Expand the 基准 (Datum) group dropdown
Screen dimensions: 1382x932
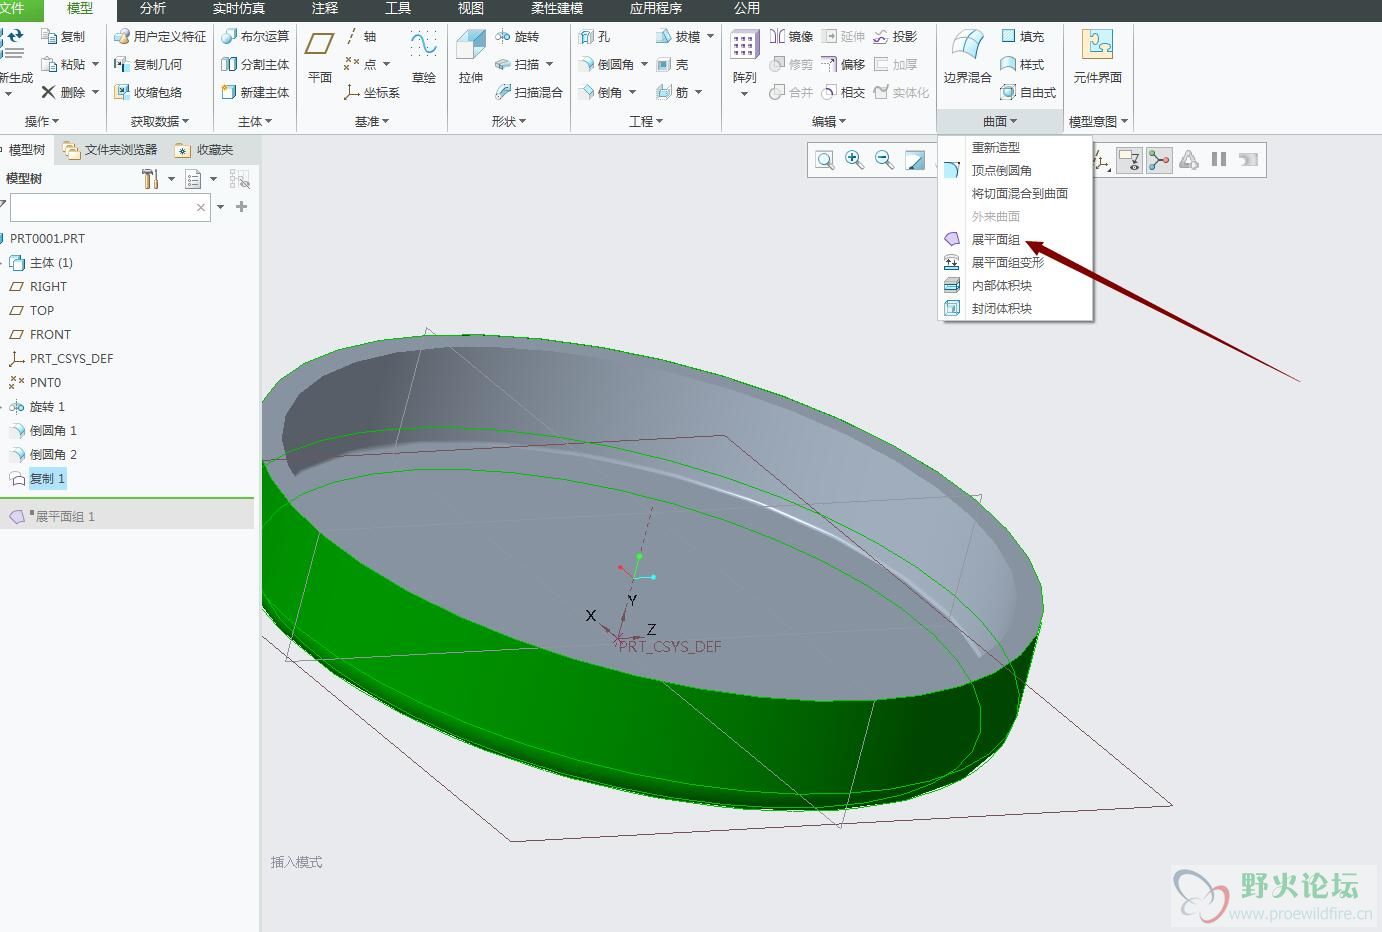click(372, 121)
